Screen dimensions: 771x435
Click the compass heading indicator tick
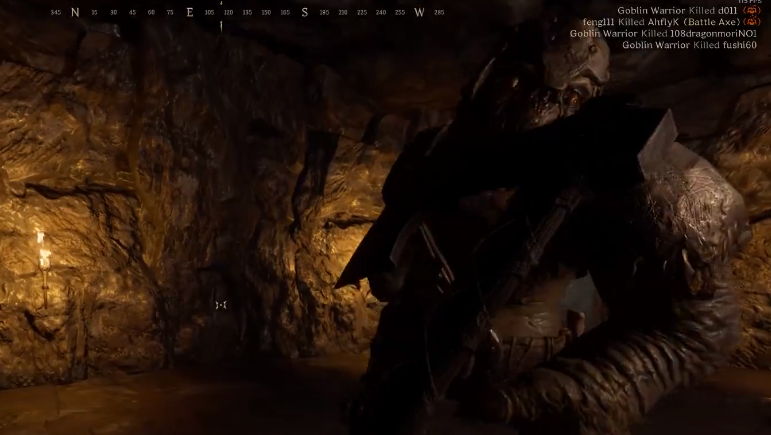pyautogui.click(x=221, y=25)
